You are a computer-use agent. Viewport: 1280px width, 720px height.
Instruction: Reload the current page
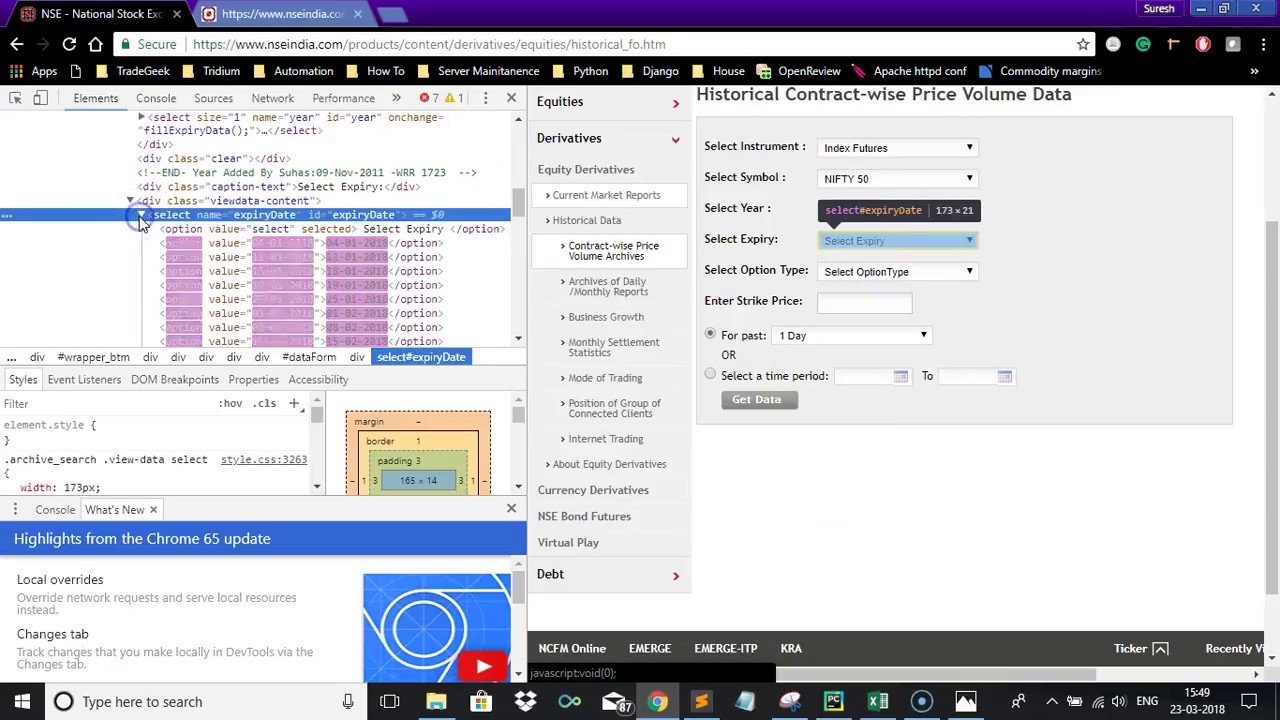69,44
